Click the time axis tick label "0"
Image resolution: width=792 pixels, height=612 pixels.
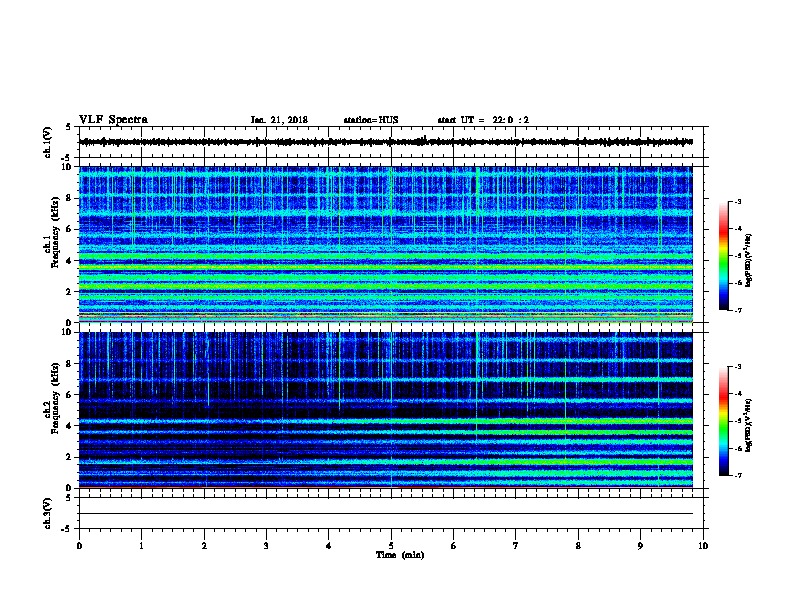(79, 546)
